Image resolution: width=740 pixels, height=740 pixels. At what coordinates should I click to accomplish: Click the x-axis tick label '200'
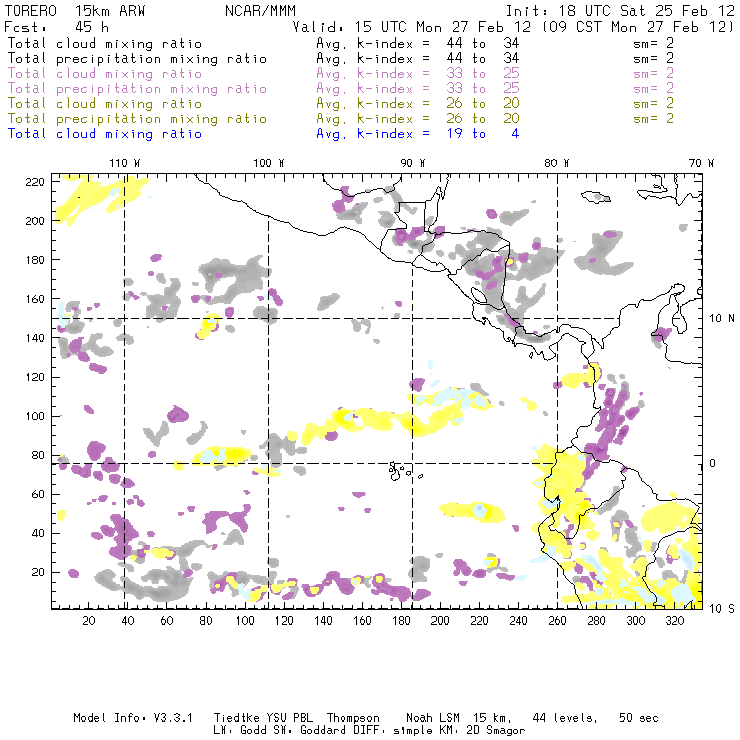(x=440, y=621)
